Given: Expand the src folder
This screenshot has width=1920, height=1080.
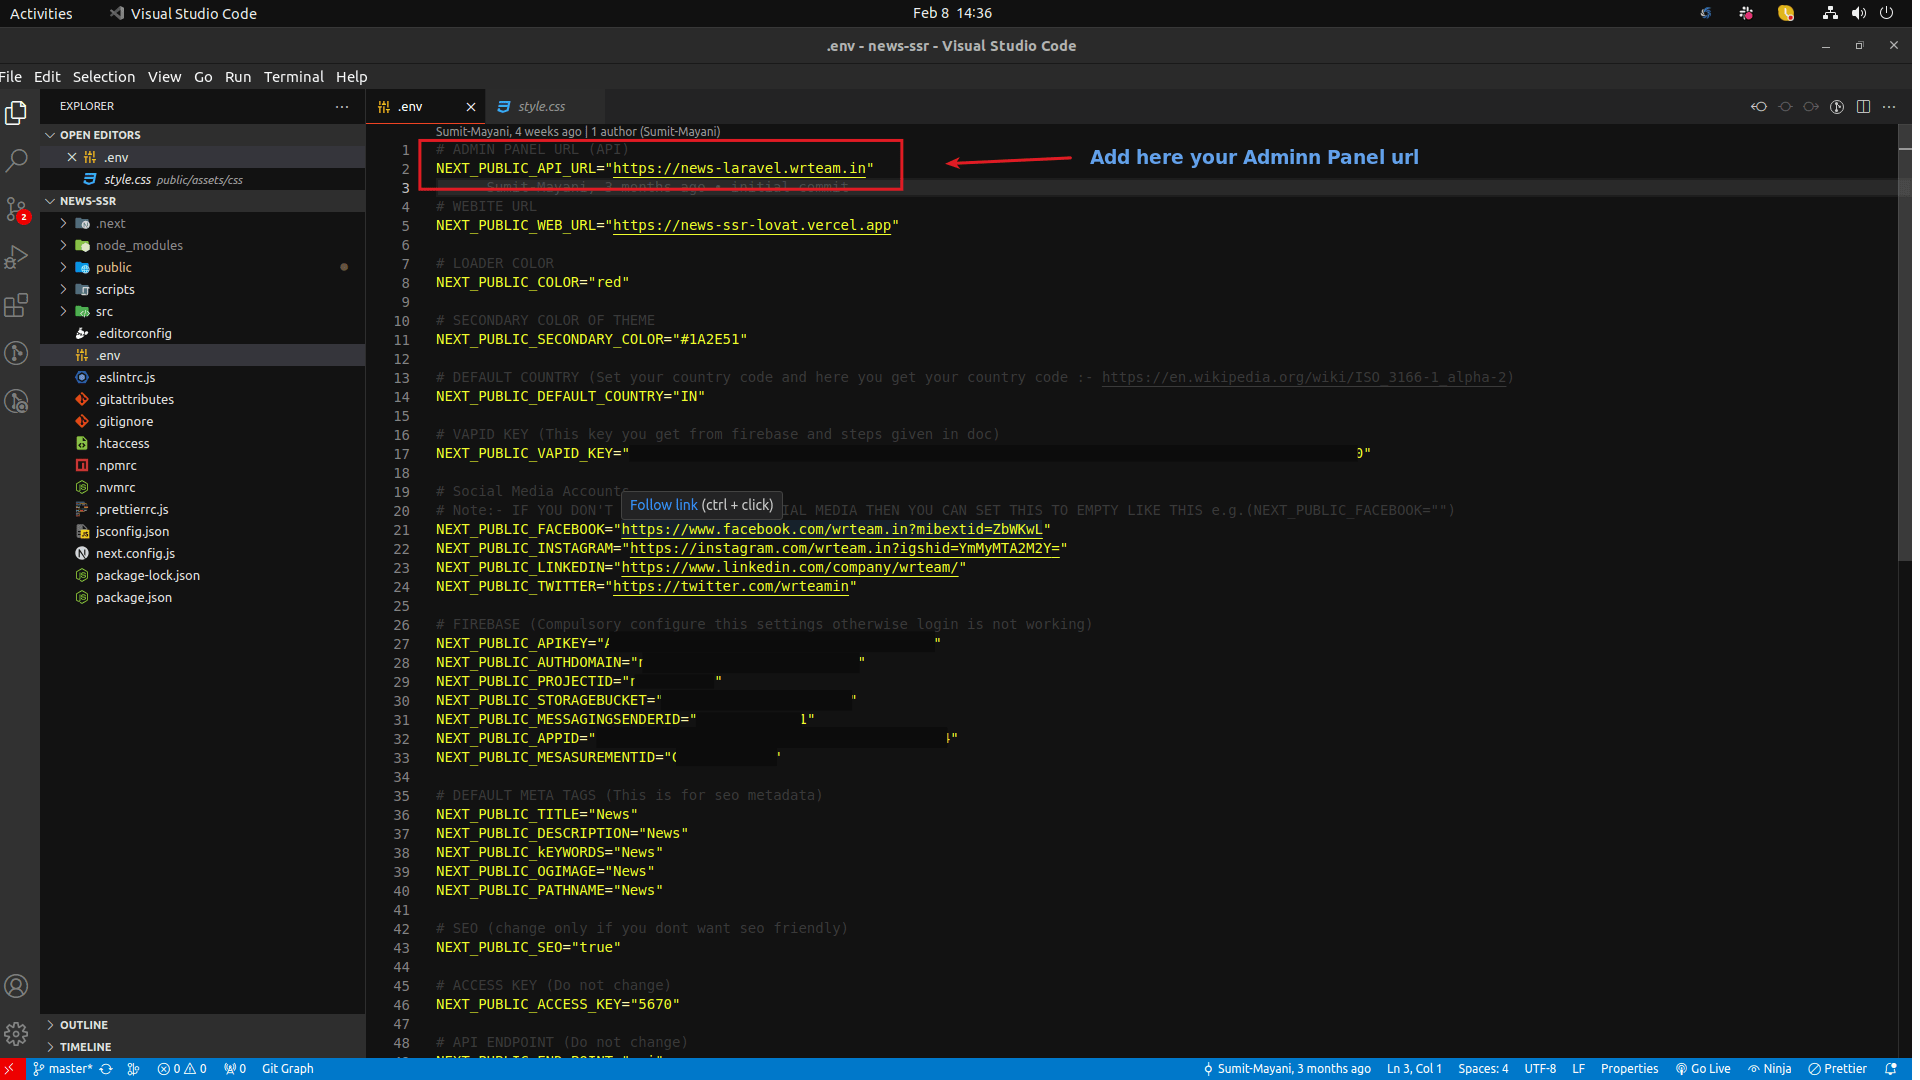Looking at the screenshot, I should point(104,312).
